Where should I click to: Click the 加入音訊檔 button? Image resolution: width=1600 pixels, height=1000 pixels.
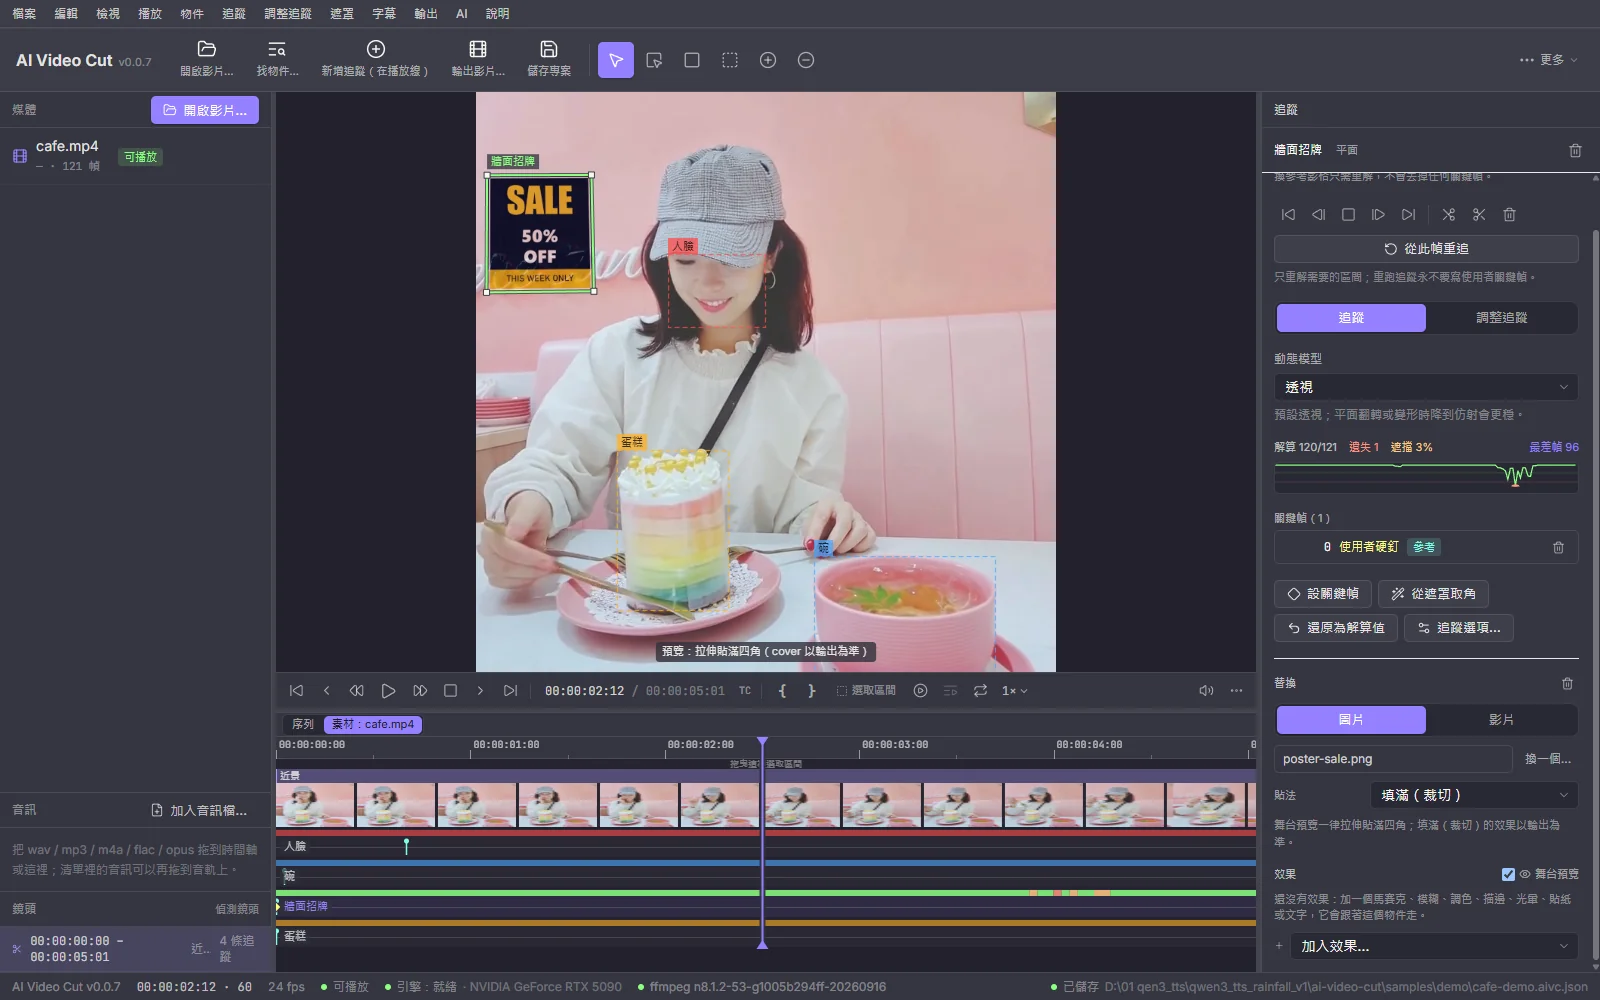pos(199,810)
